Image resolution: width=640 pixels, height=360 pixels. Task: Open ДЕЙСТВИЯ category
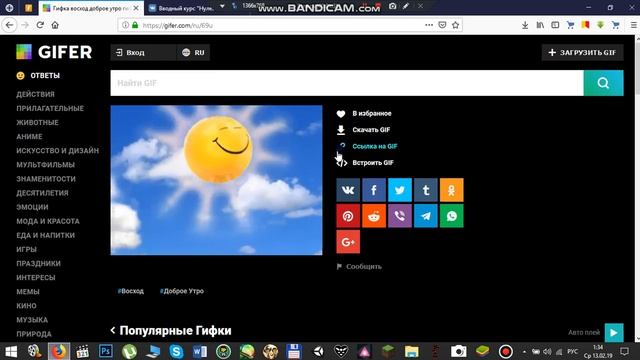(35, 94)
